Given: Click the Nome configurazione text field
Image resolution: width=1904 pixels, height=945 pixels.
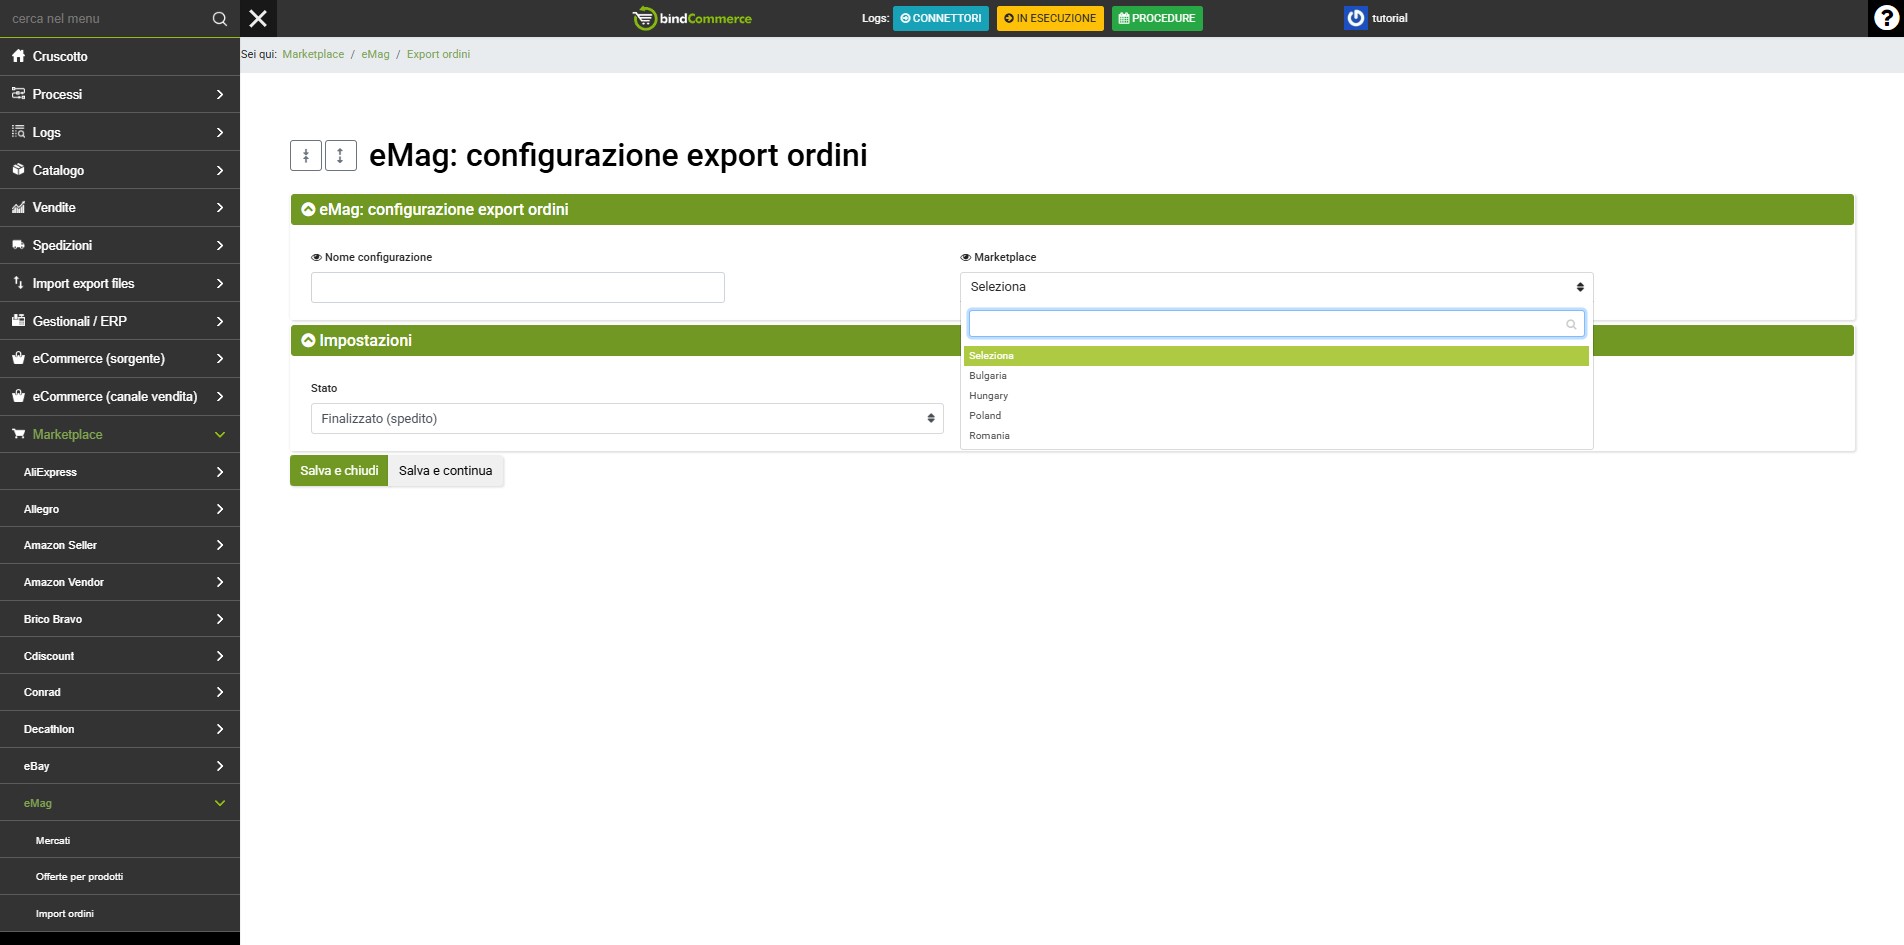Looking at the screenshot, I should [517, 288].
